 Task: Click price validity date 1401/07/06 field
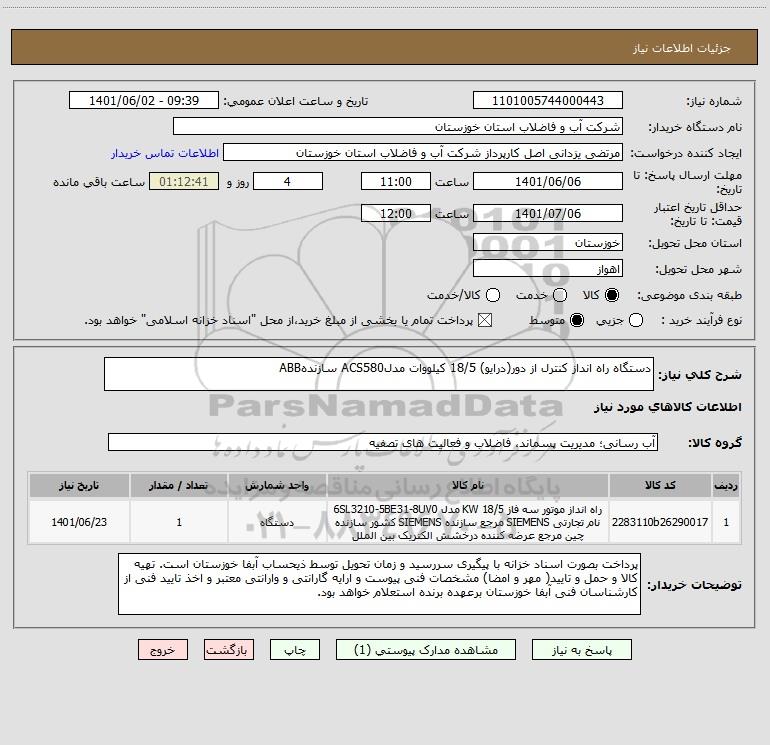tap(548, 213)
